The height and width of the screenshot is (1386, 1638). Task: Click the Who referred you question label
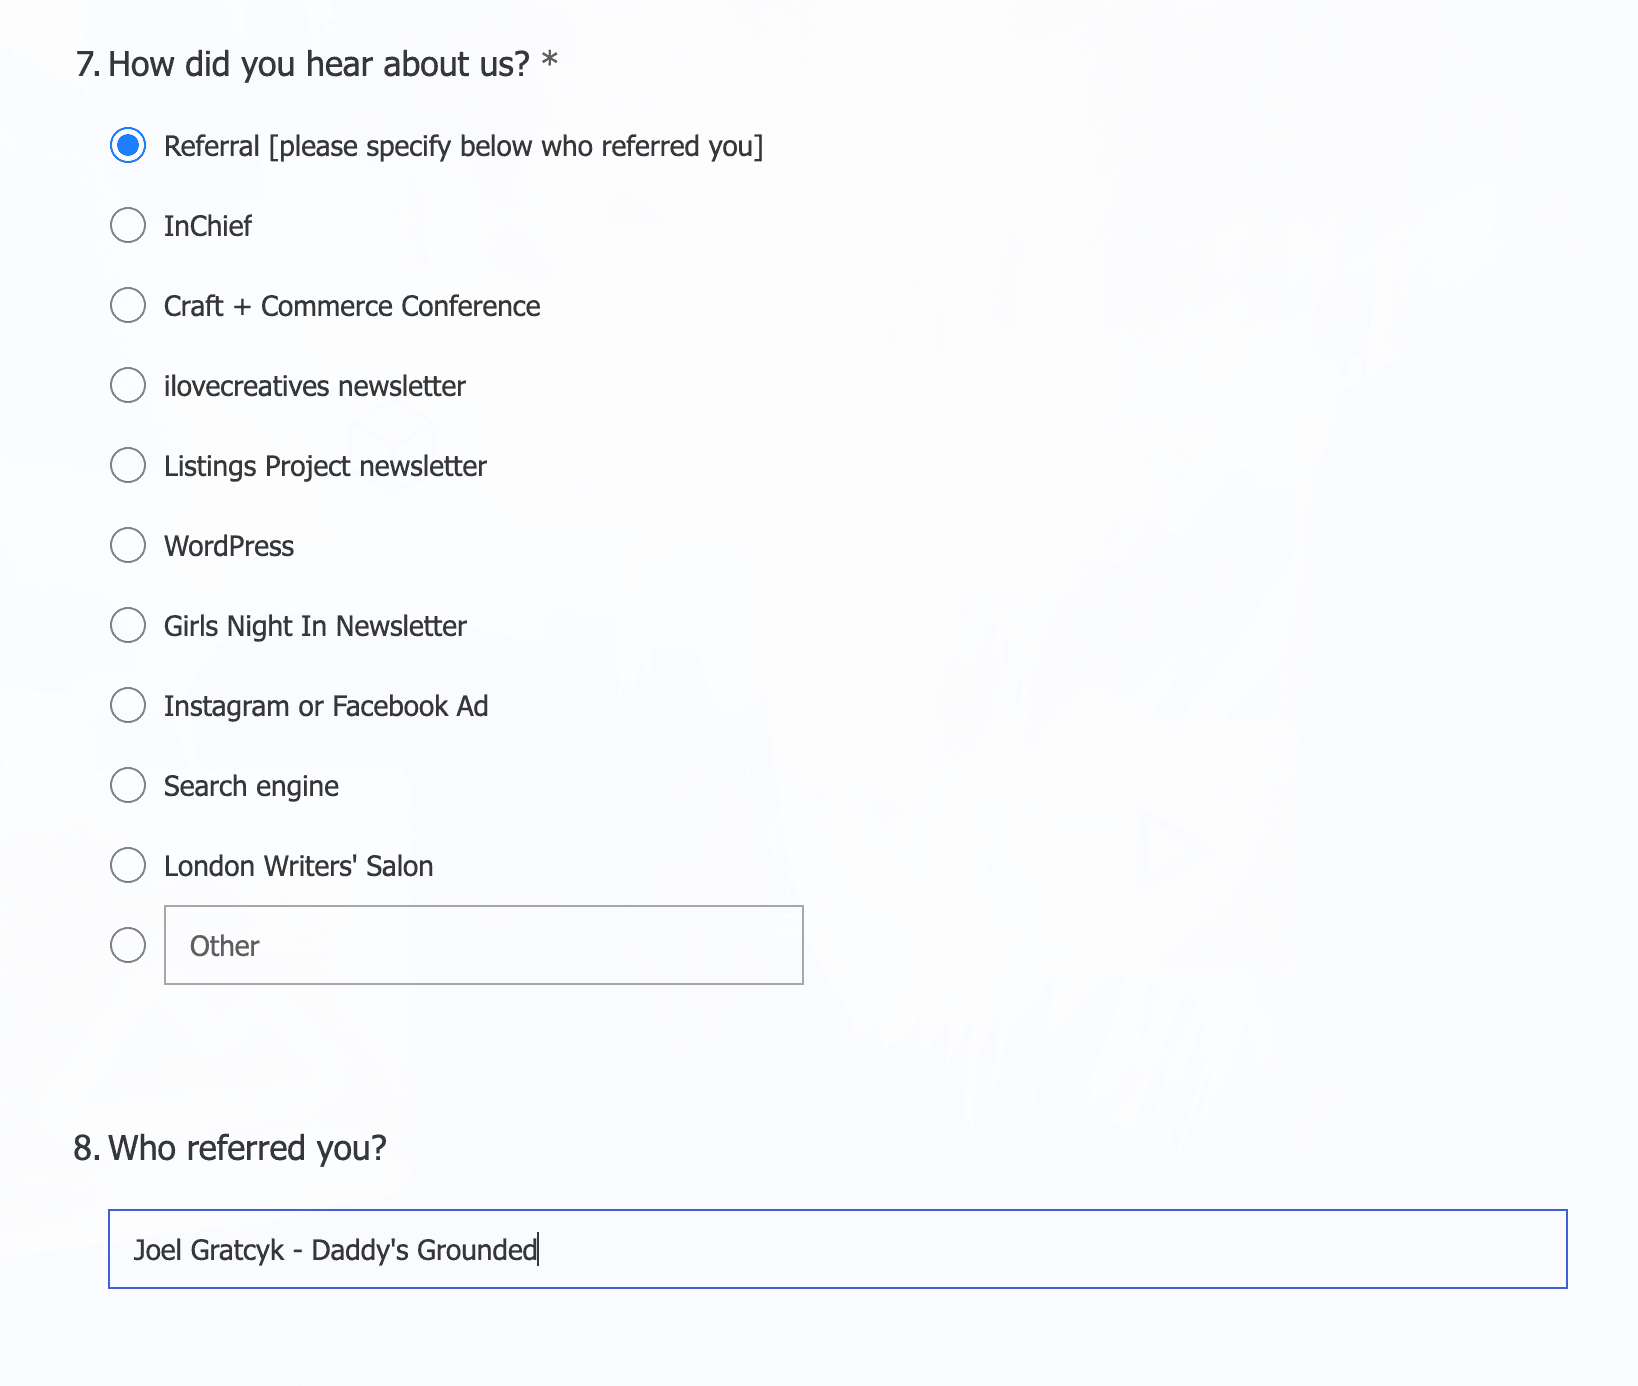click(x=247, y=1149)
